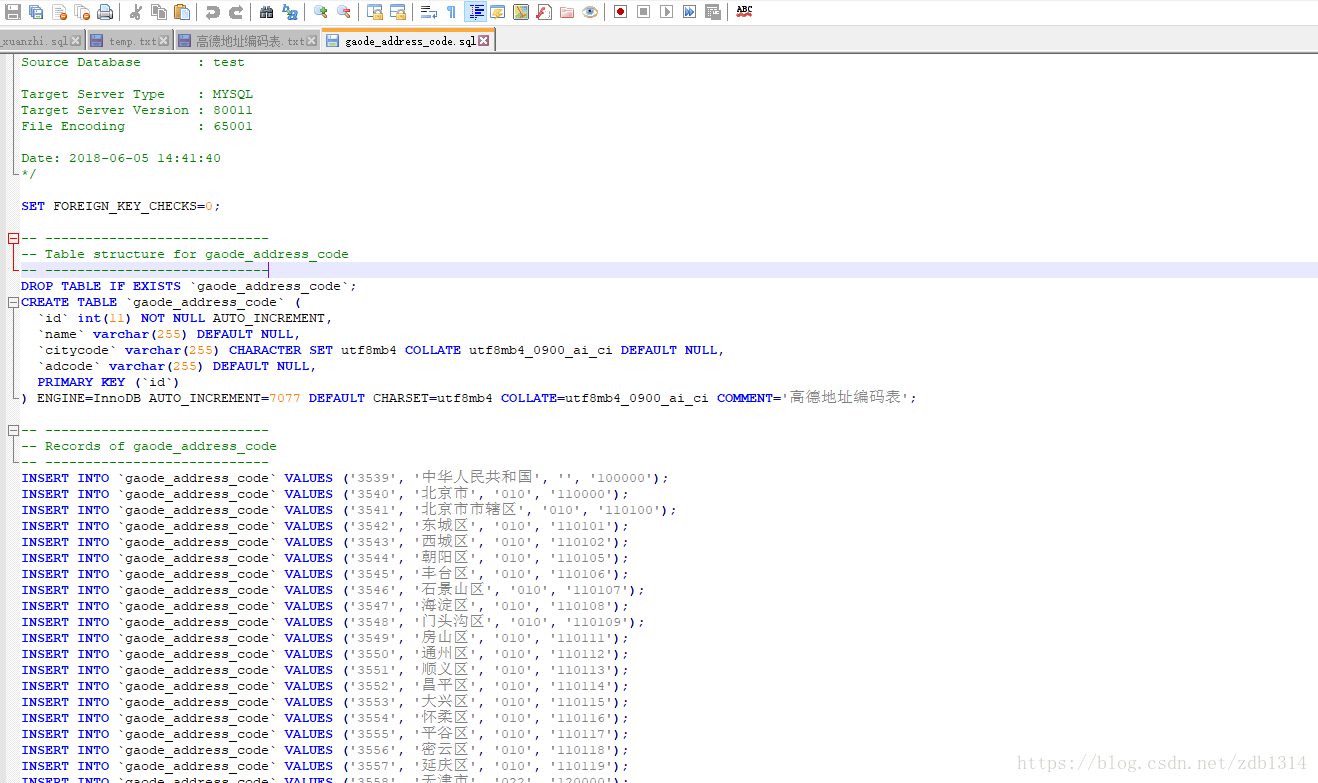Click the File Encoding 65001 line
1318x783 pixels.
tap(137, 126)
